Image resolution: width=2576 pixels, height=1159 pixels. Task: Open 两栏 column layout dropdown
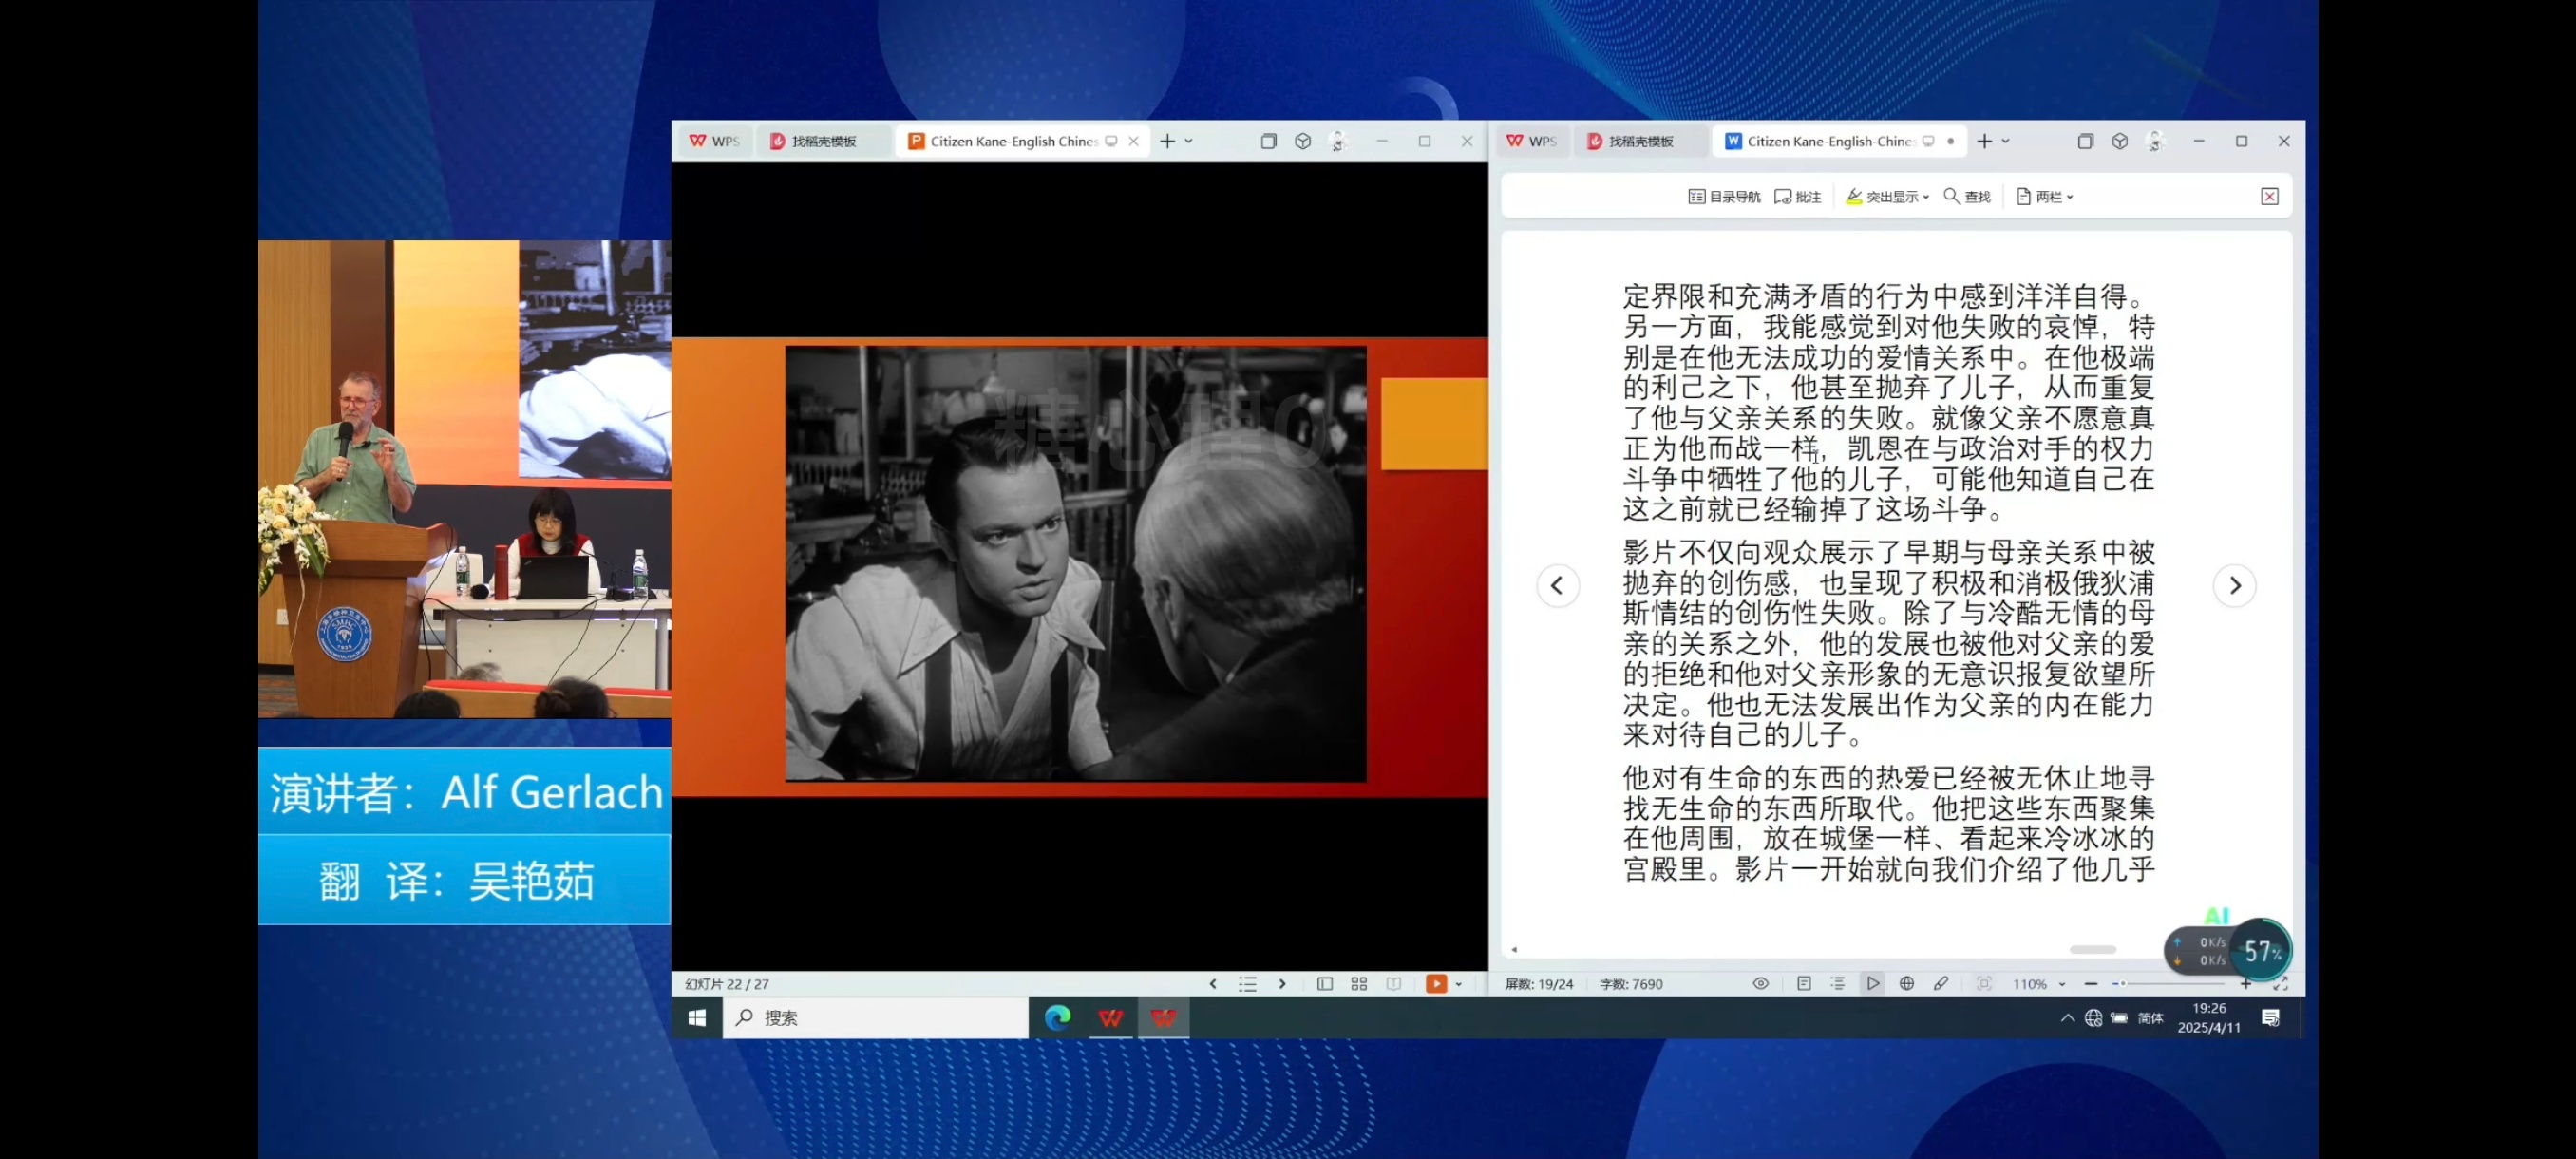[x=2045, y=197]
